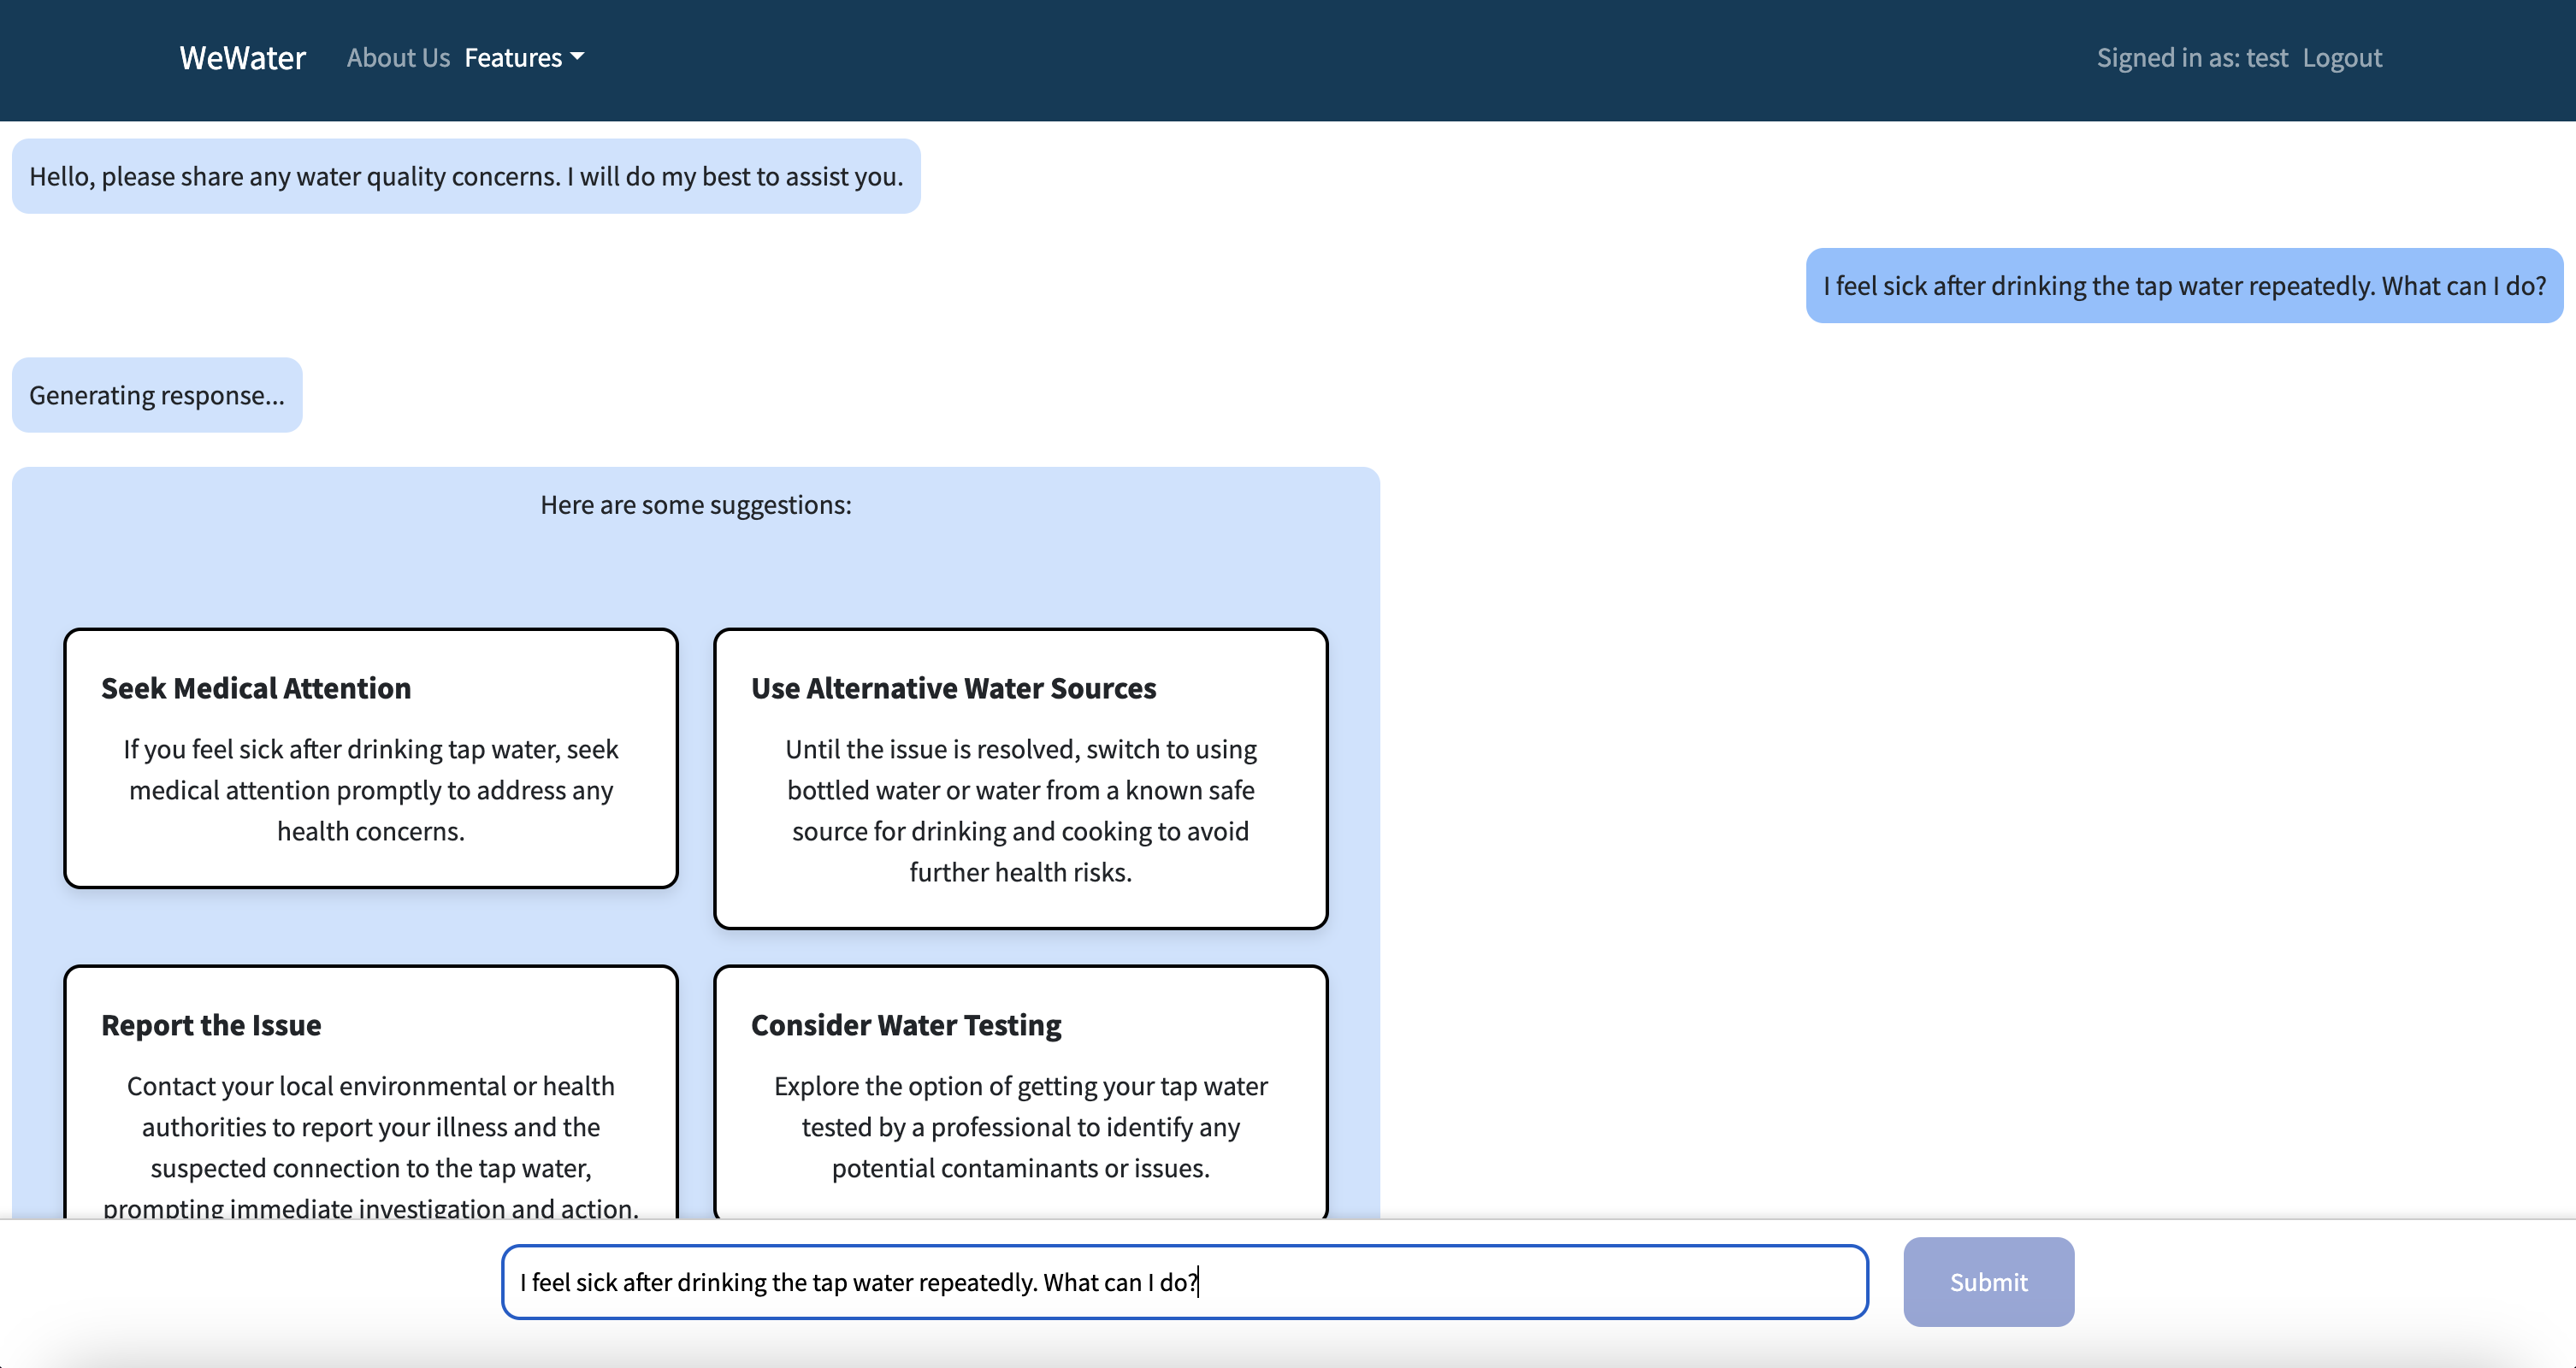2576x1368 pixels.
Task: Click the Features dropdown caret arrow
Action: 577,58
